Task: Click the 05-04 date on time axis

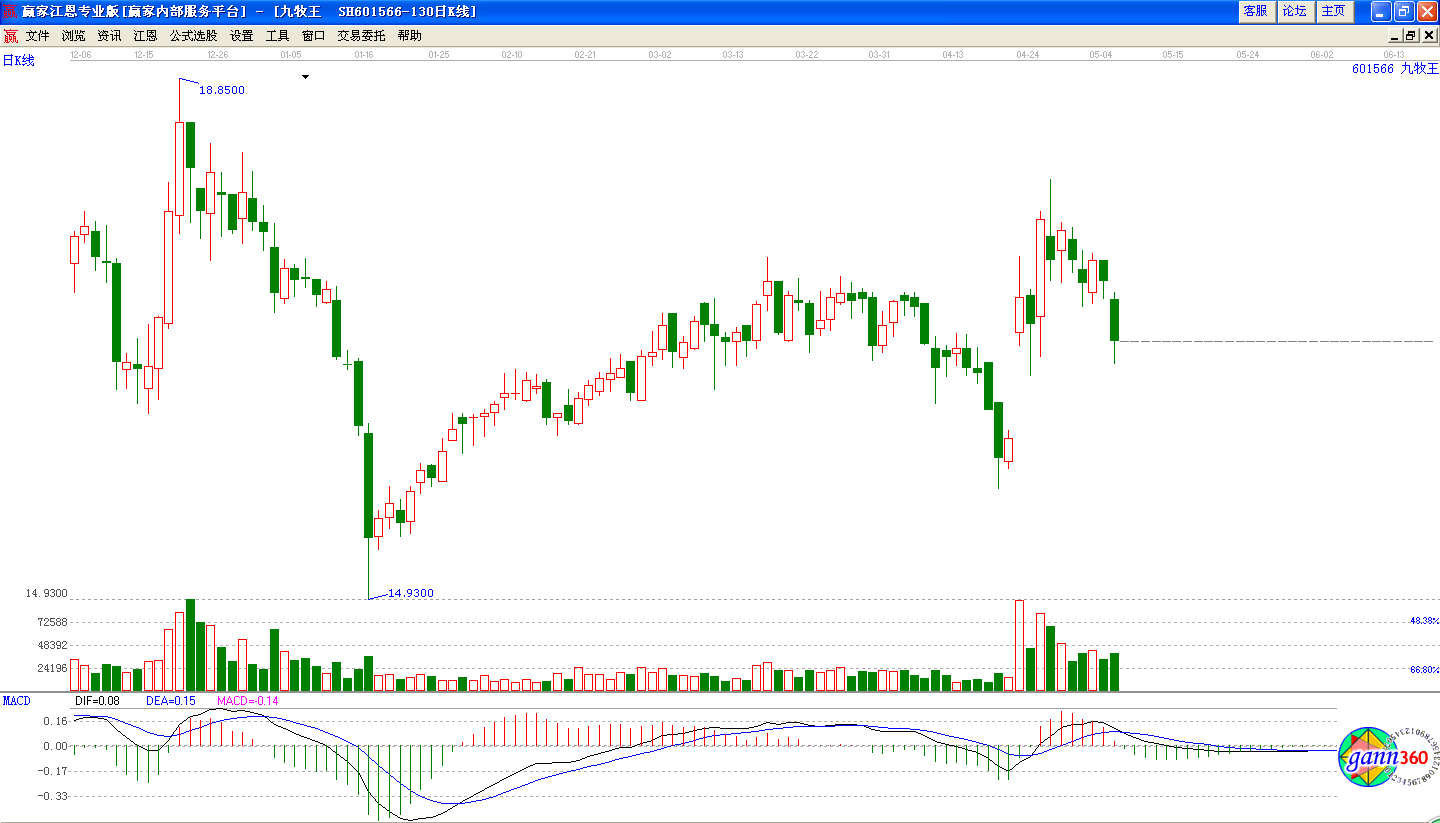Action: 1101,55
